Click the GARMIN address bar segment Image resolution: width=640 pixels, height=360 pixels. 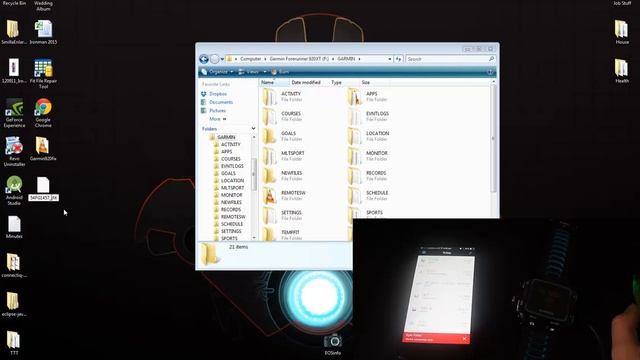pyautogui.click(x=346, y=59)
